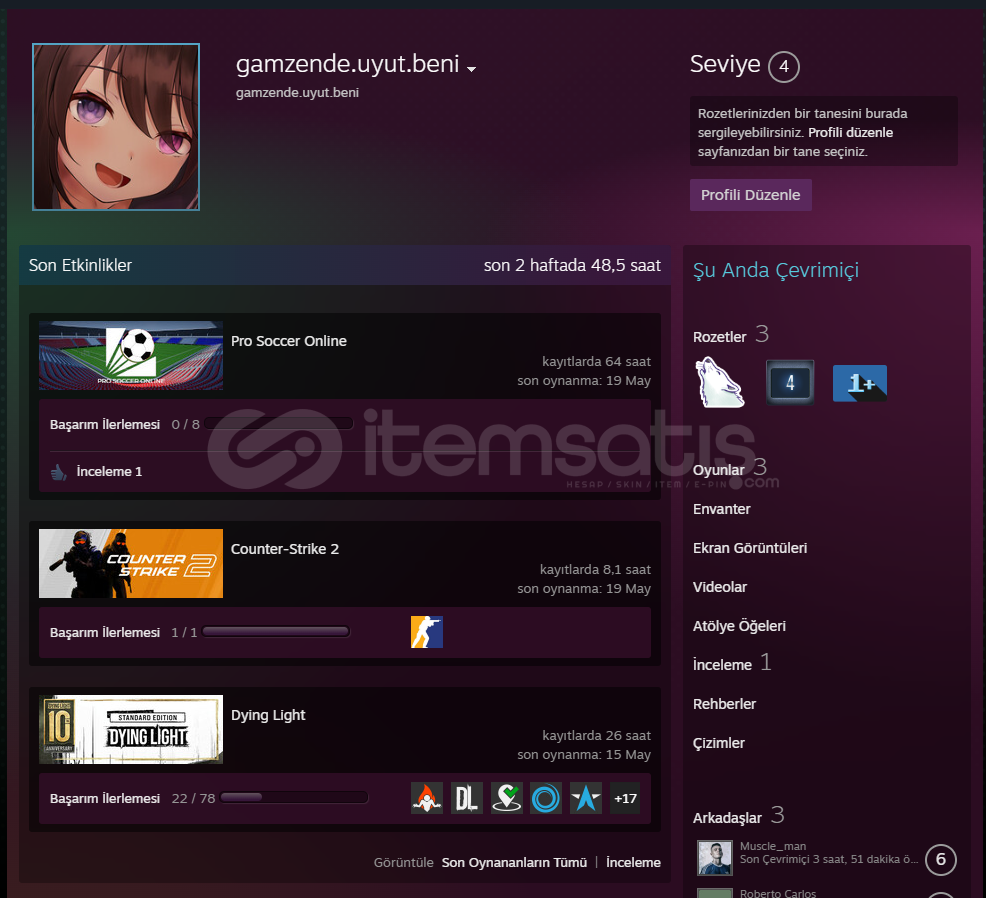Click the Counter-Strike 2 achievement progress bar

click(275, 631)
